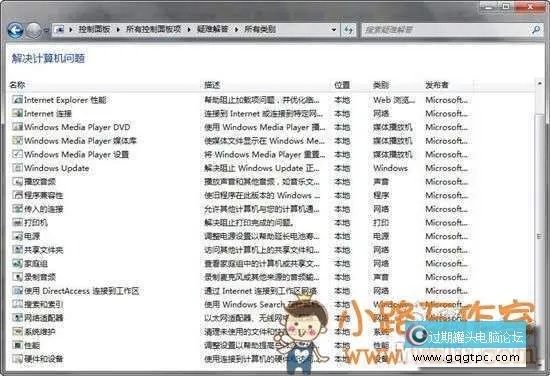The width and height of the screenshot is (550, 376).
Task: Open the 打印机 troubleshooter name
Action: pyautogui.click(x=35, y=223)
